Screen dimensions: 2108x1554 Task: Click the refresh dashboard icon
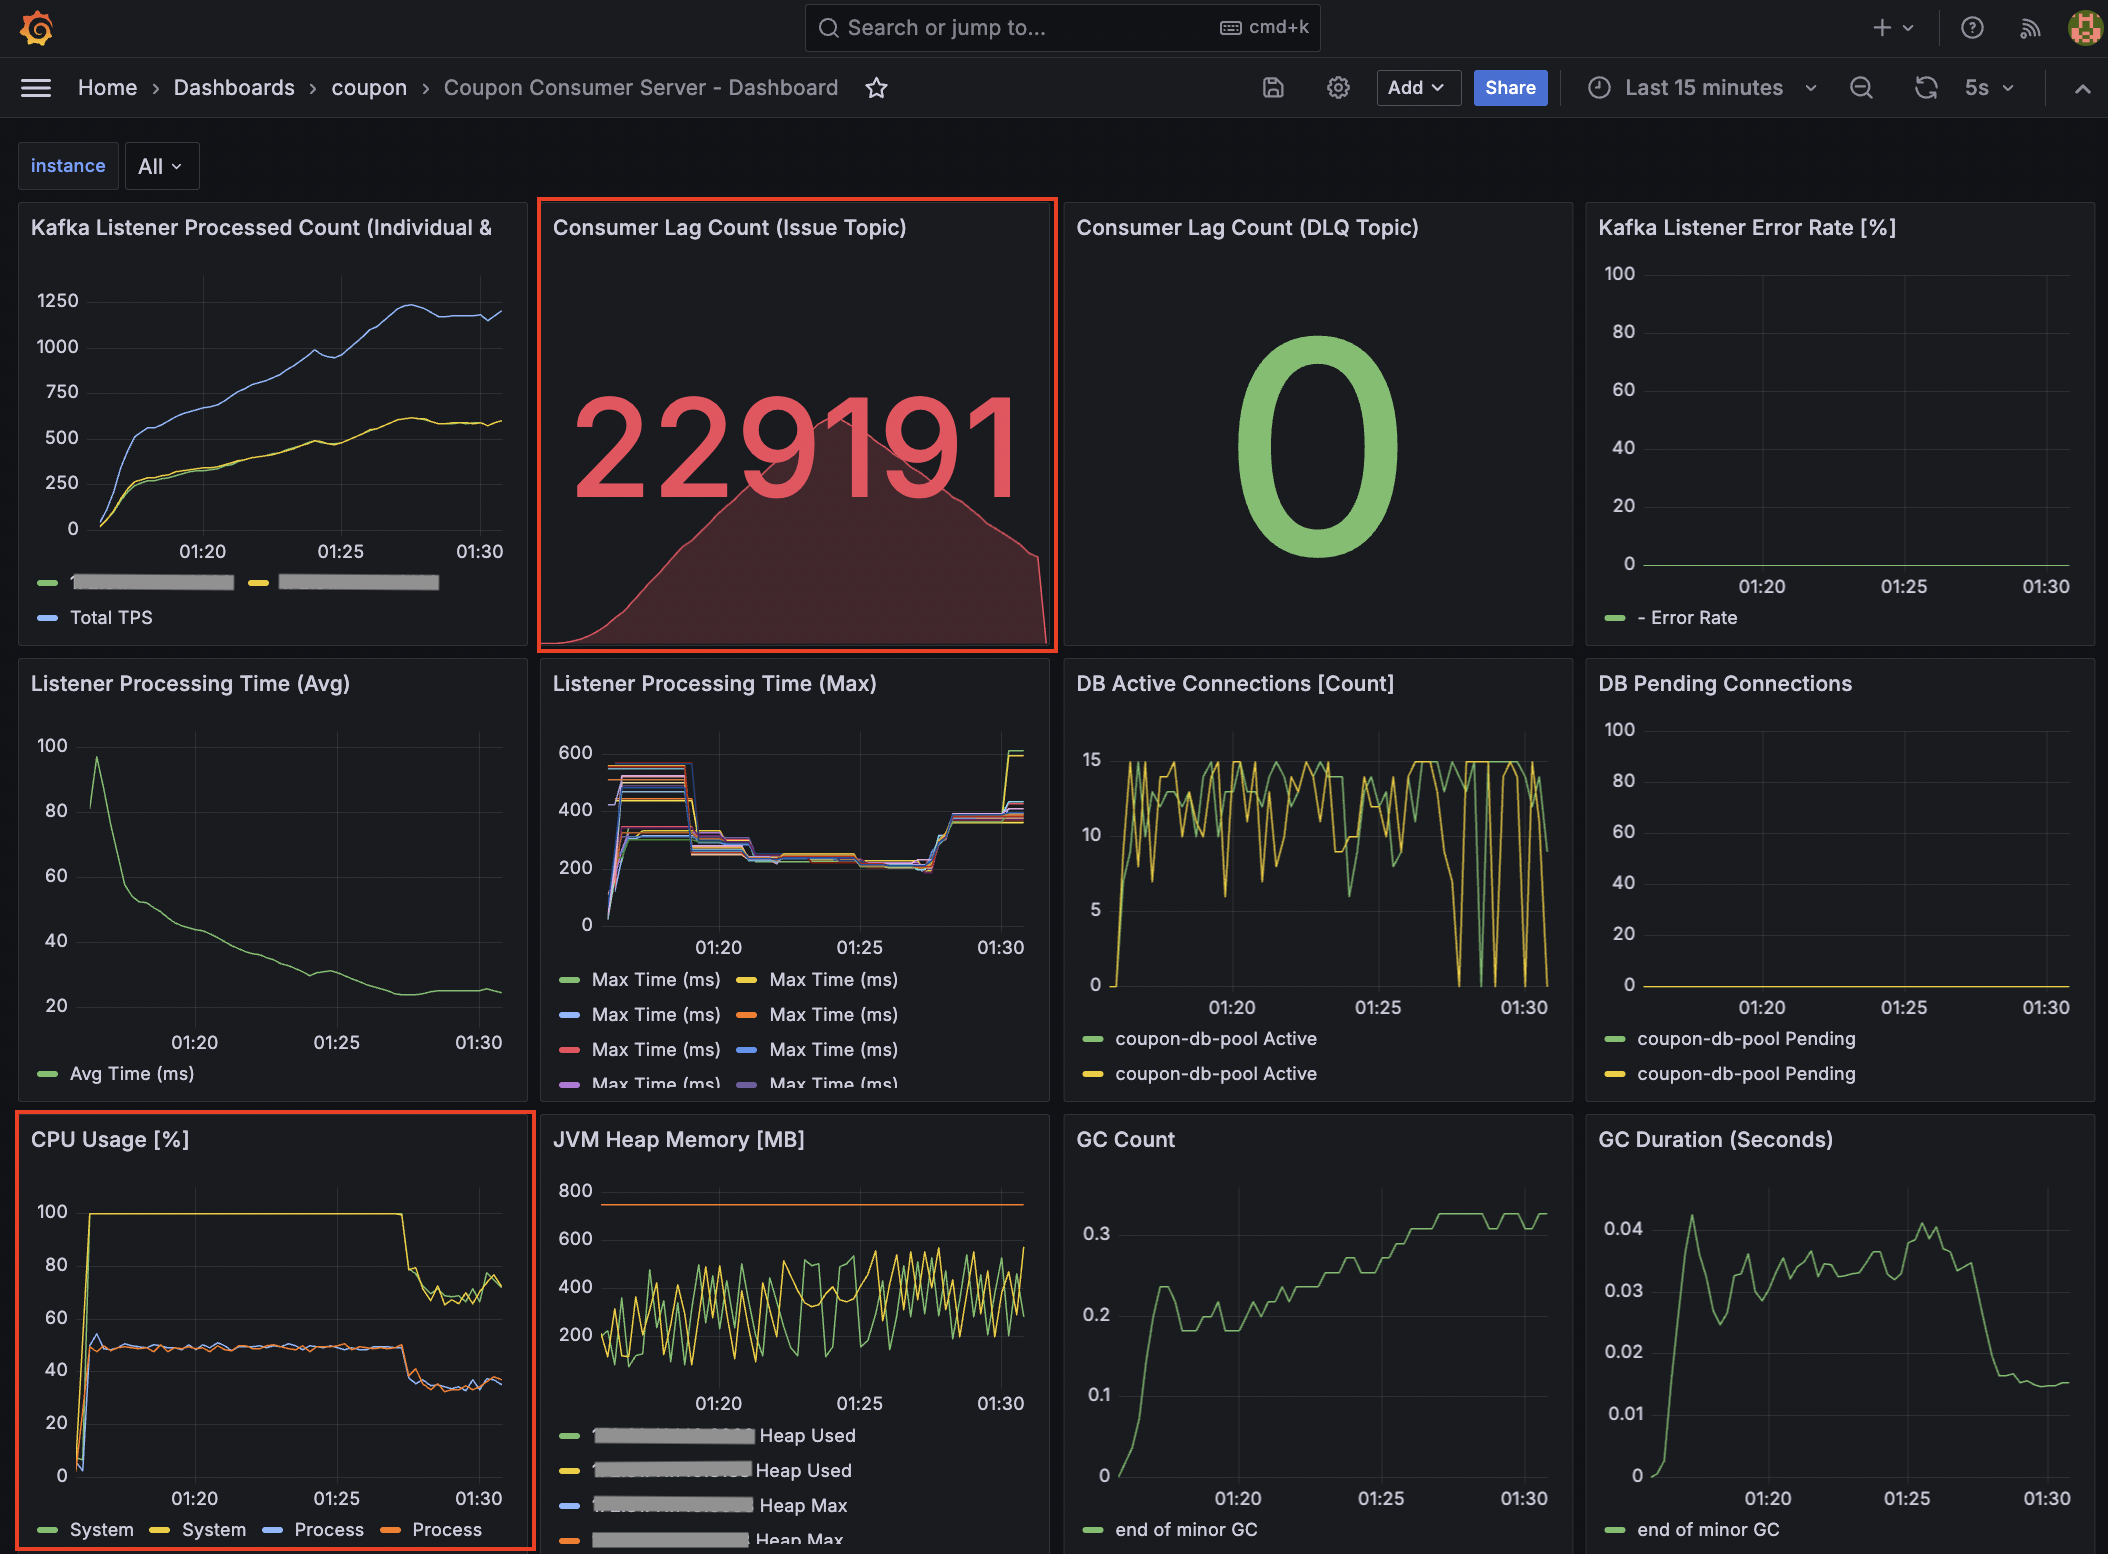(x=1926, y=88)
